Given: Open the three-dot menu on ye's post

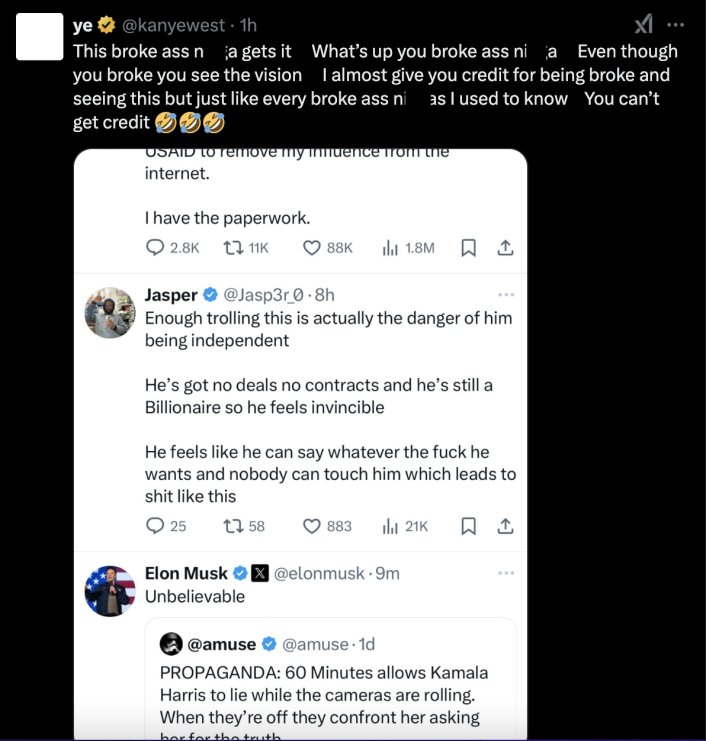Looking at the screenshot, I should pos(678,25).
